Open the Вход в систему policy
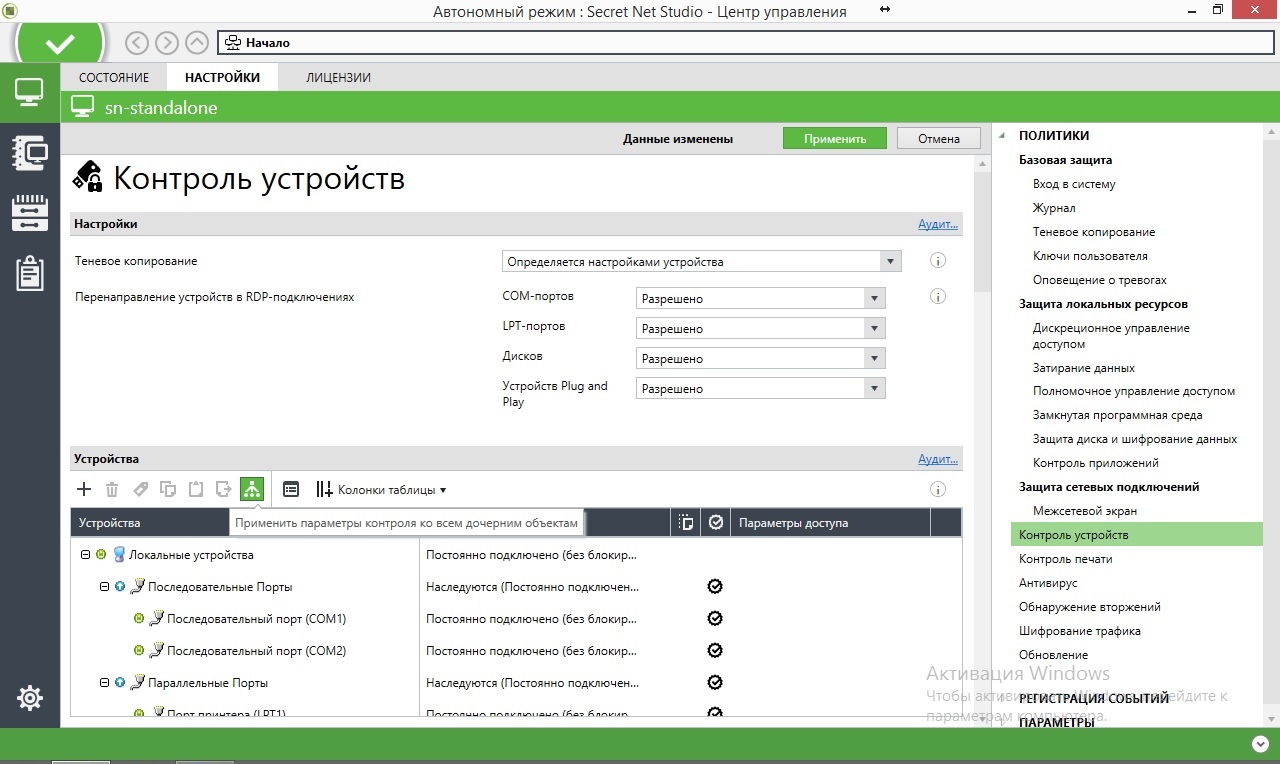This screenshot has width=1280, height=764. coord(1074,184)
